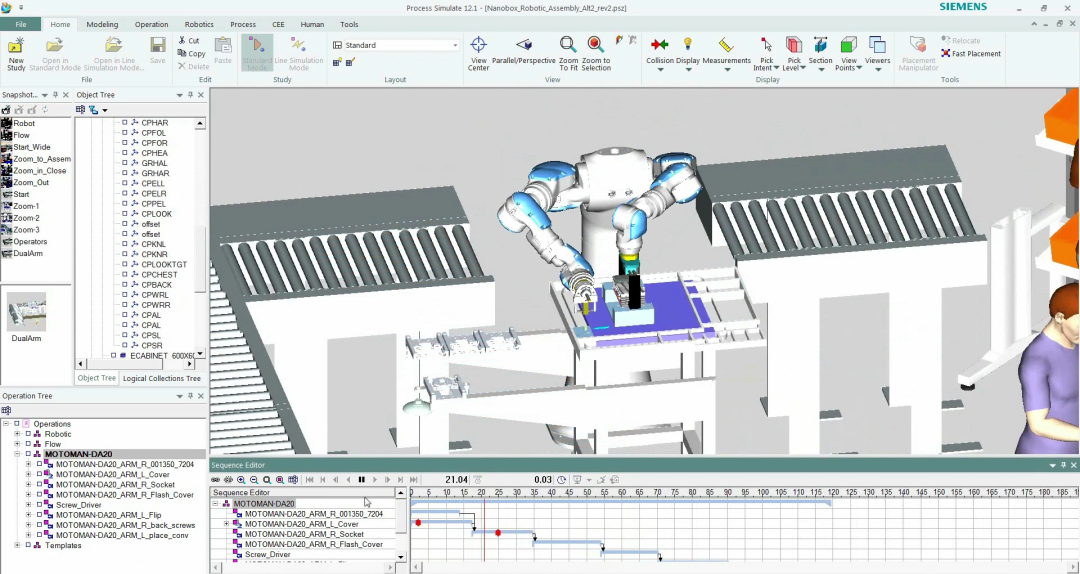Click the red marker on timeline
This screenshot has width=1080, height=574.
point(418,523)
